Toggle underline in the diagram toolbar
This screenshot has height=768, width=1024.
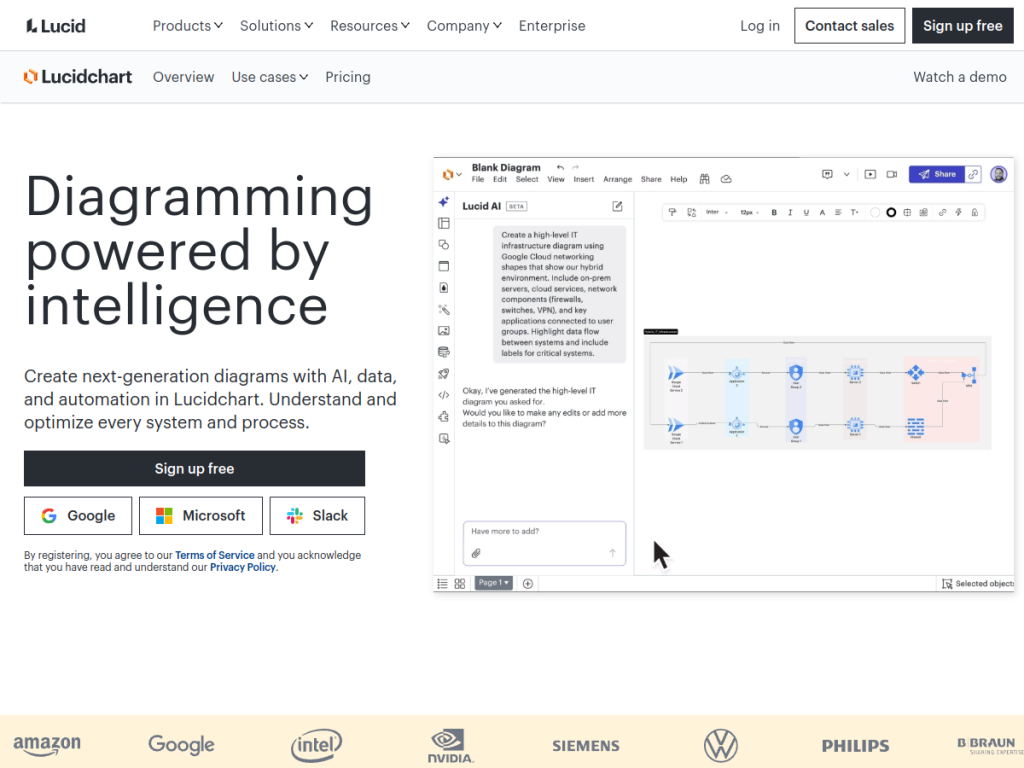click(806, 212)
